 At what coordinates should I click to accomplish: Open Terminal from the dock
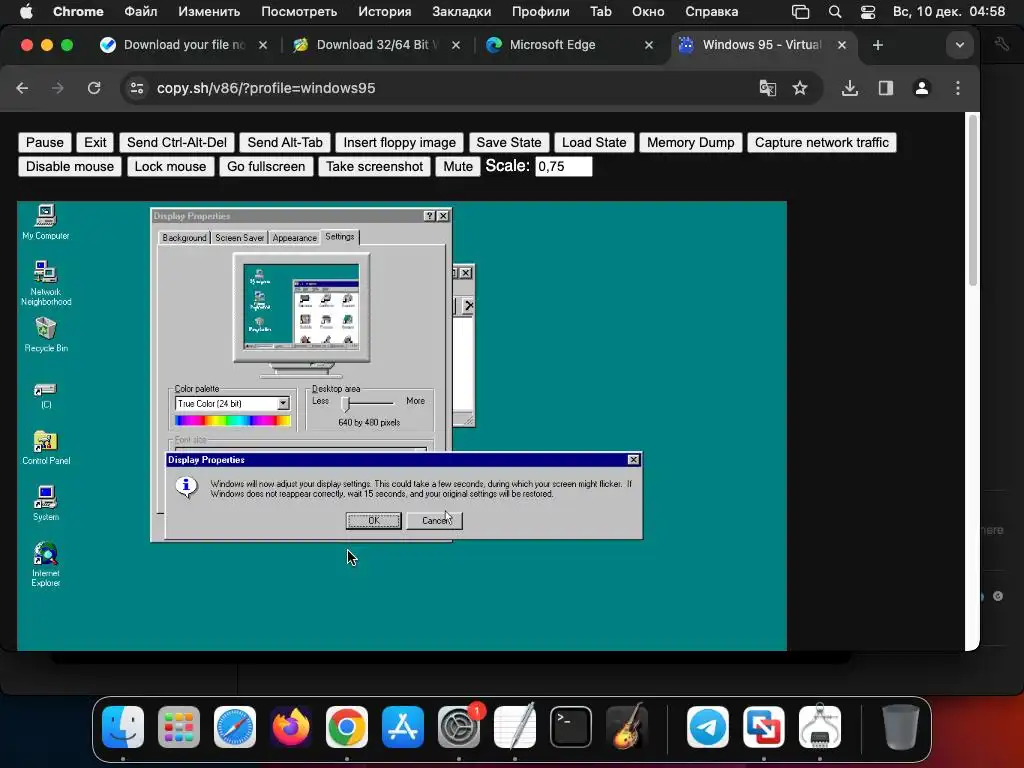click(x=571, y=726)
